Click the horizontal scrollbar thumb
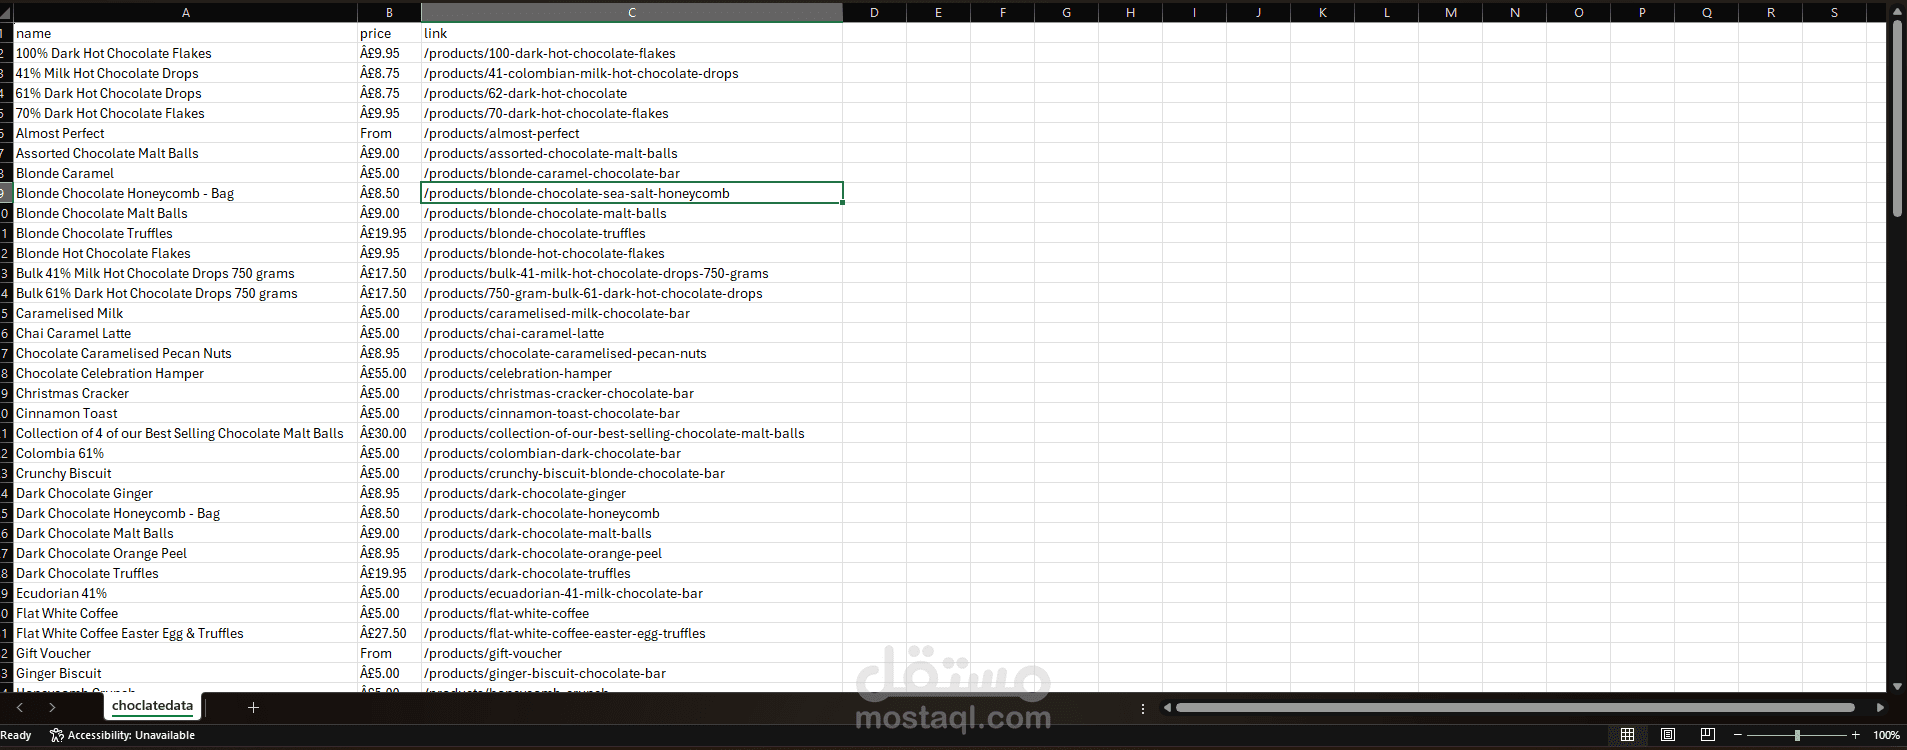The height and width of the screenshot is (750, 1907). pos(1515,707)
